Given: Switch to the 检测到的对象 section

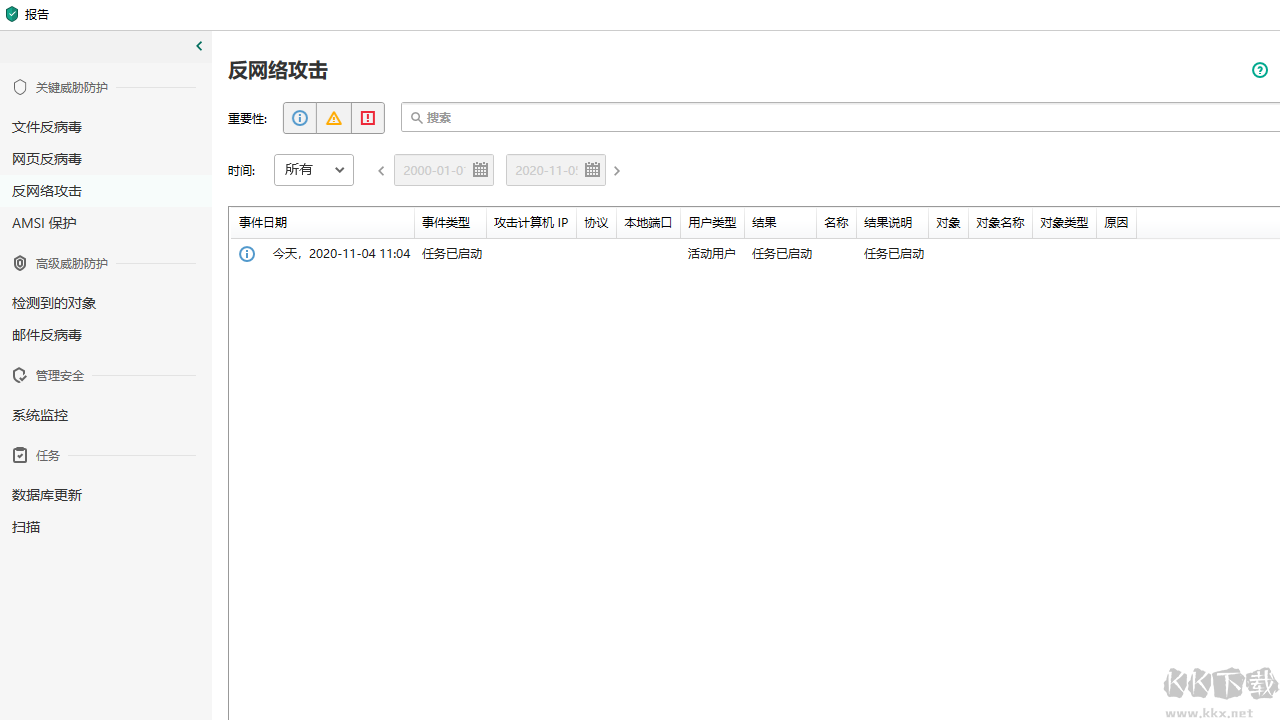Looking at the screenshot, I should (x=53, y=303).
